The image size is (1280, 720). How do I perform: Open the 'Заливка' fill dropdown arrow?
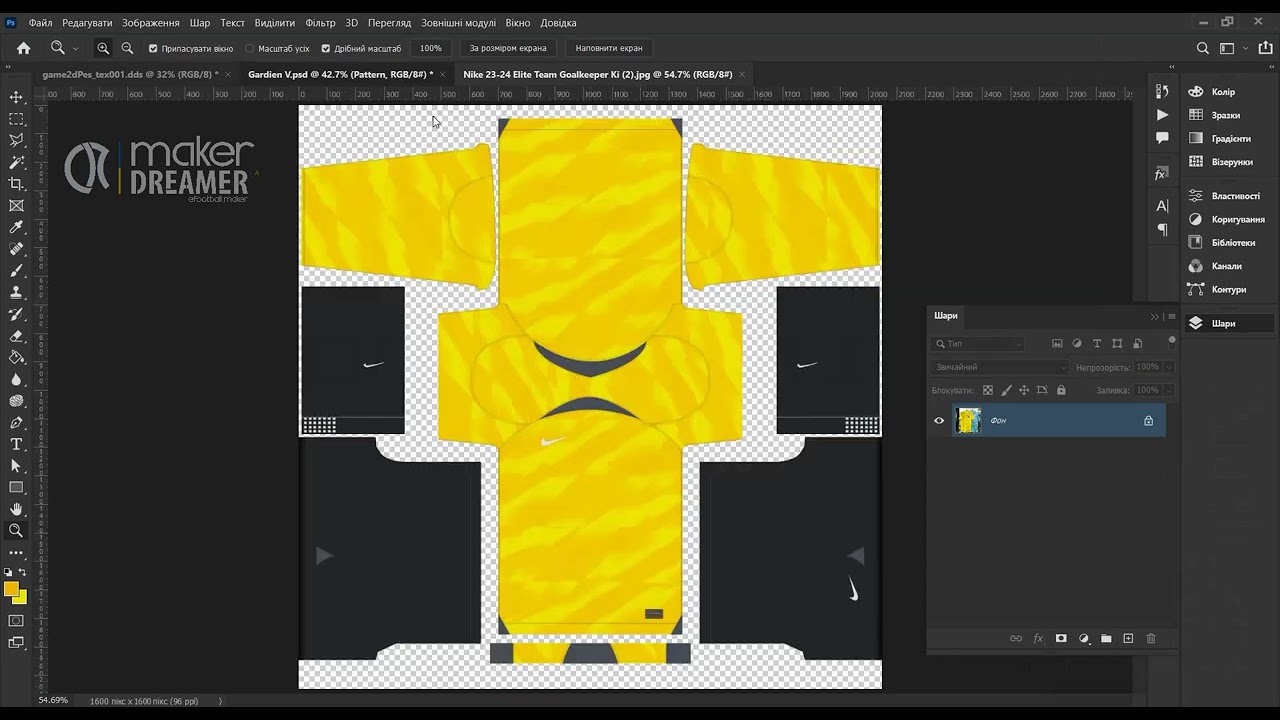click(x=1169, y=390)
